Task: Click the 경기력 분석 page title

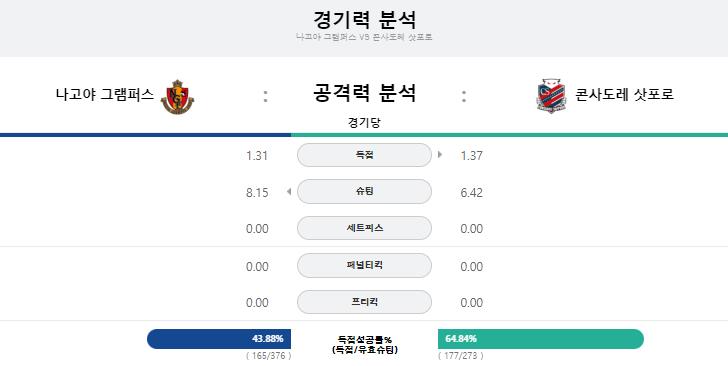Action: click(364, 20)
